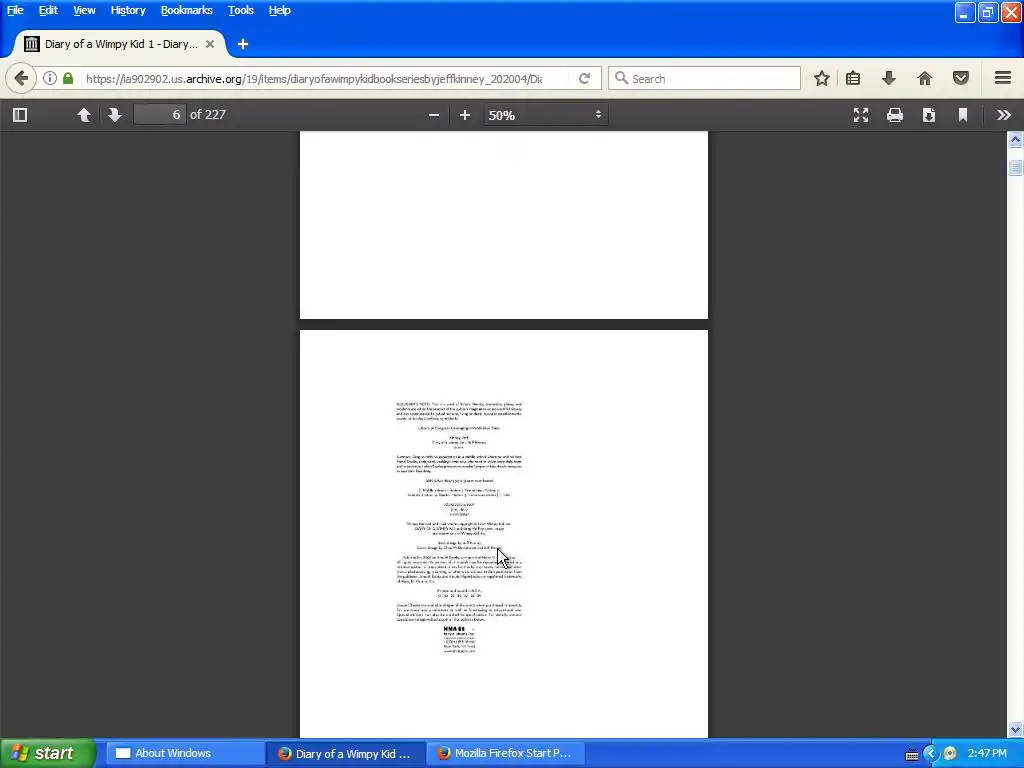Go back with the browser back arrow
Image resolution: width=1024 pixels, height=768 pixels.
(21, 78)
